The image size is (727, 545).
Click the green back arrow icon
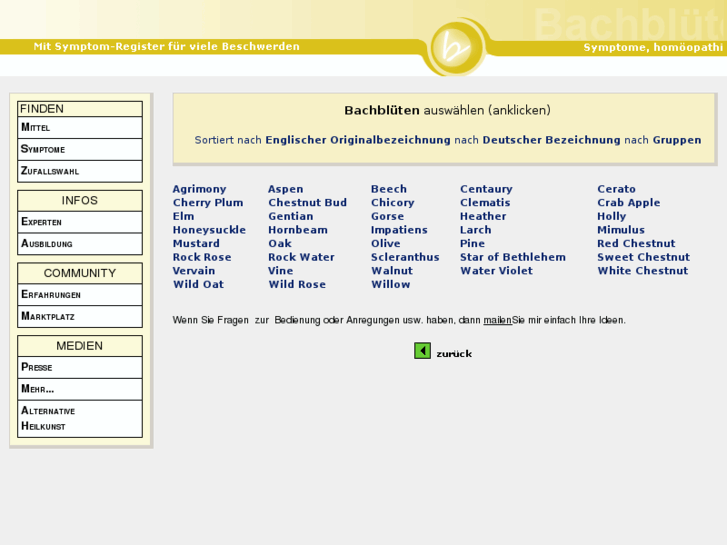point(422,351)
